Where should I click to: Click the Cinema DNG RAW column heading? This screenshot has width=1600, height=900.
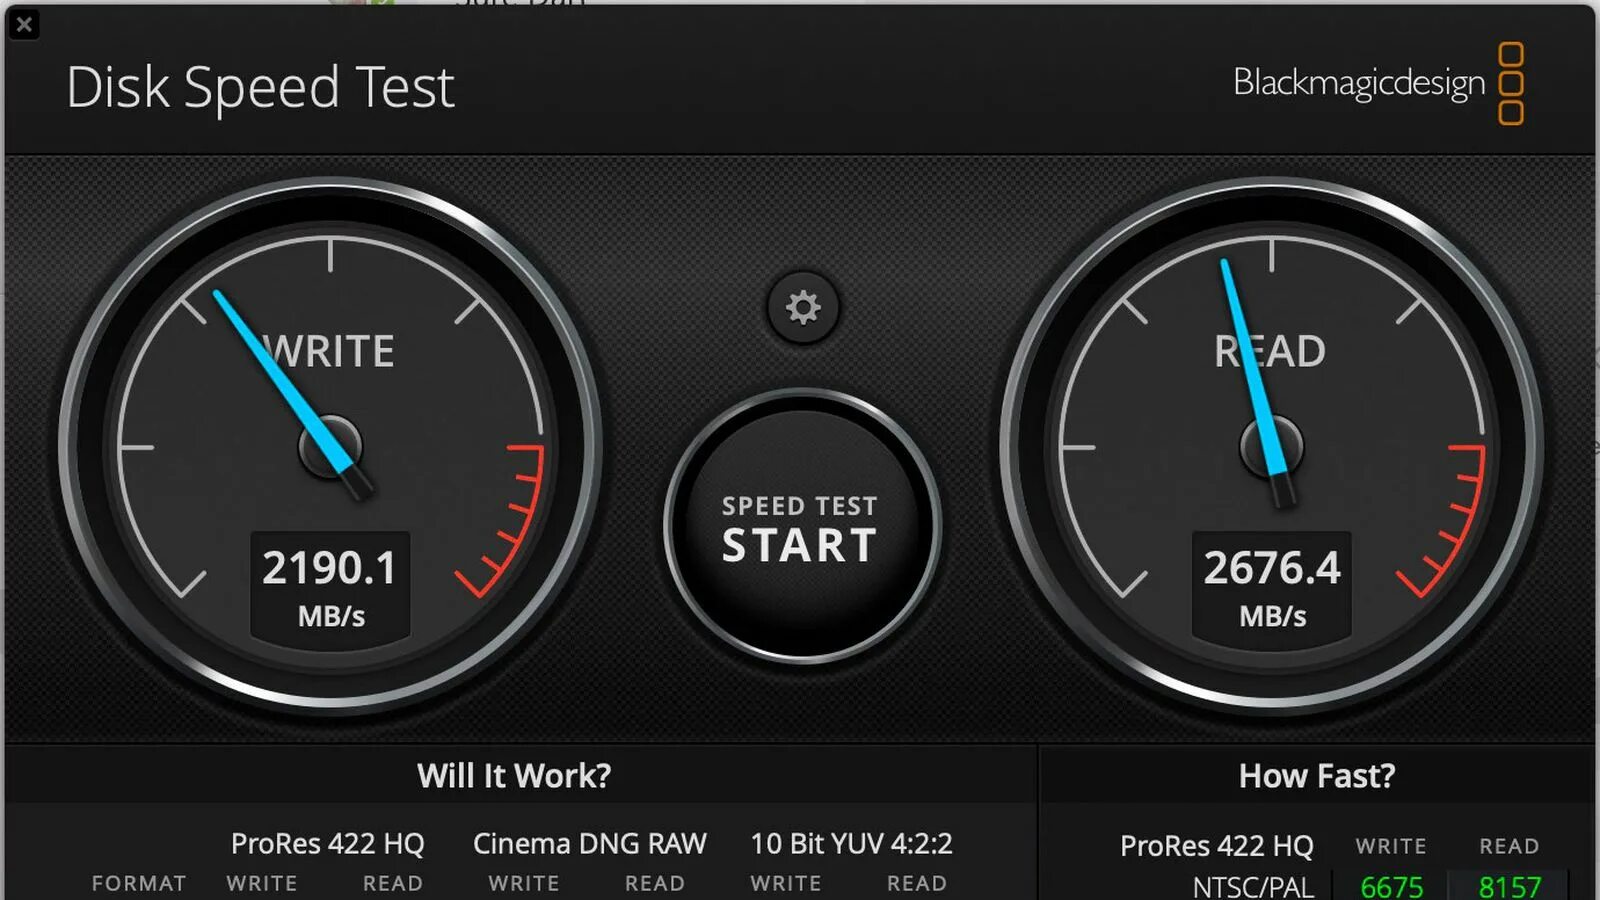coord(590,844)
